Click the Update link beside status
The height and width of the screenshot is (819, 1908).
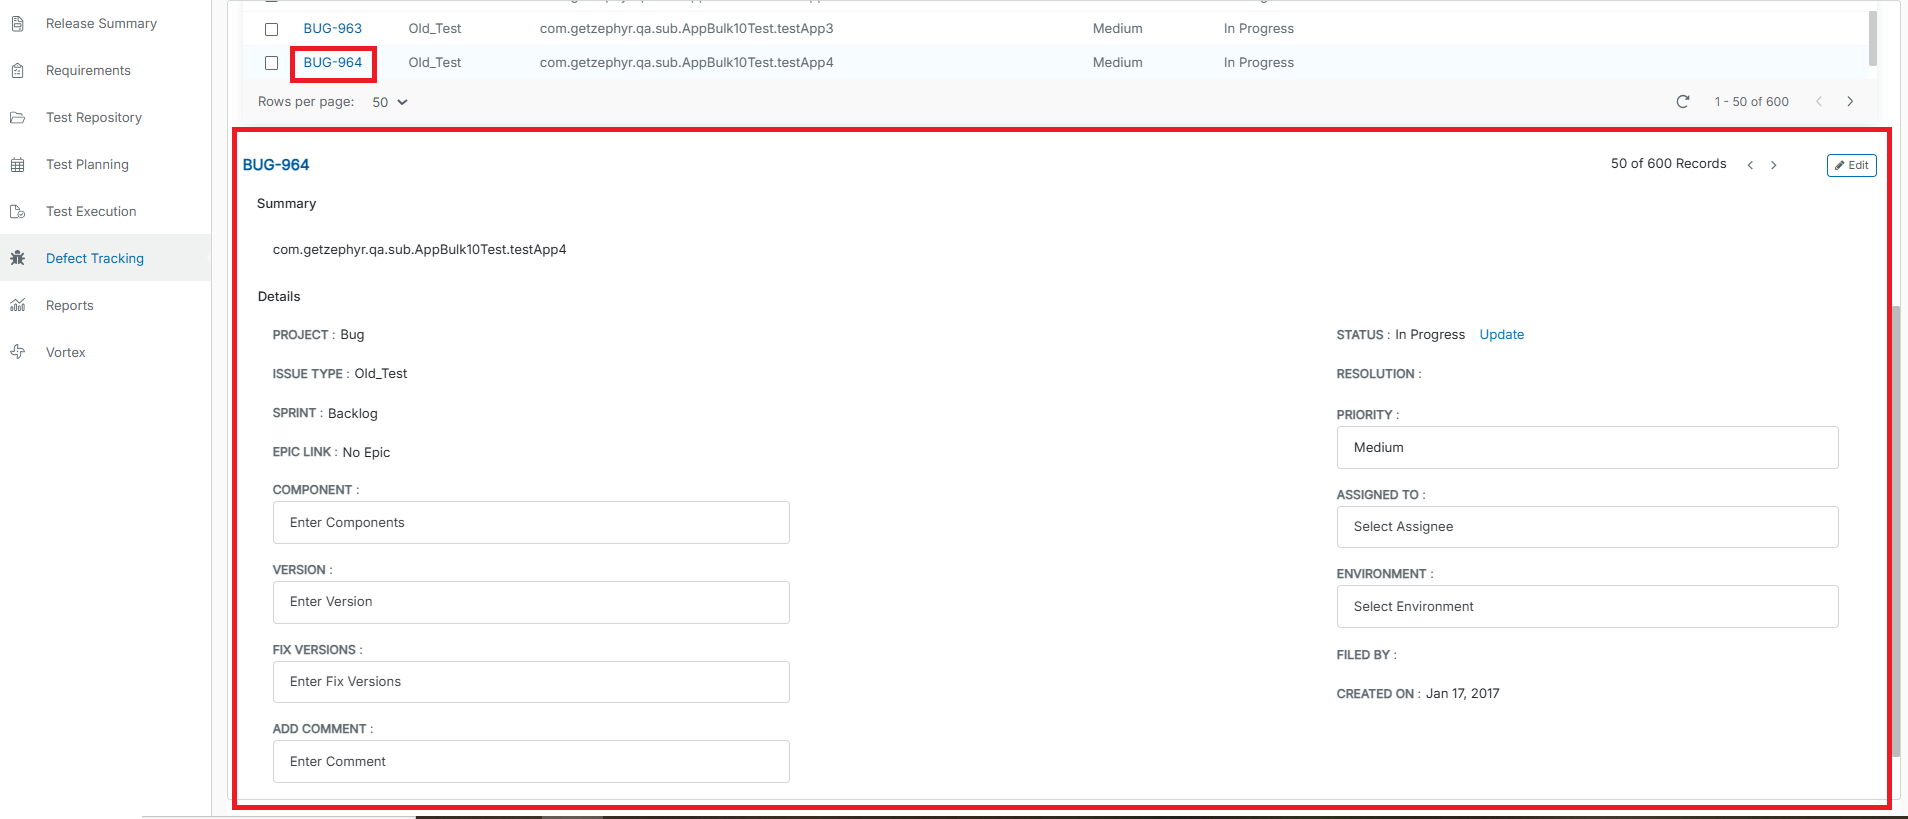1501,335
